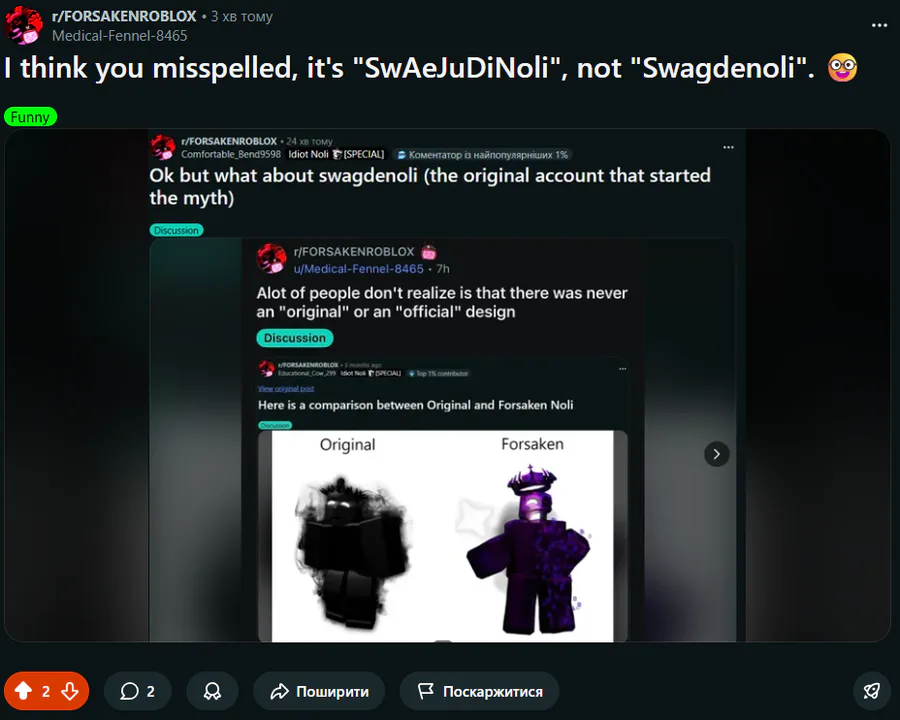Viewport: 900px width, 720px height.
Task: Open the embedded crosspost image
Action: coord(448,385)
